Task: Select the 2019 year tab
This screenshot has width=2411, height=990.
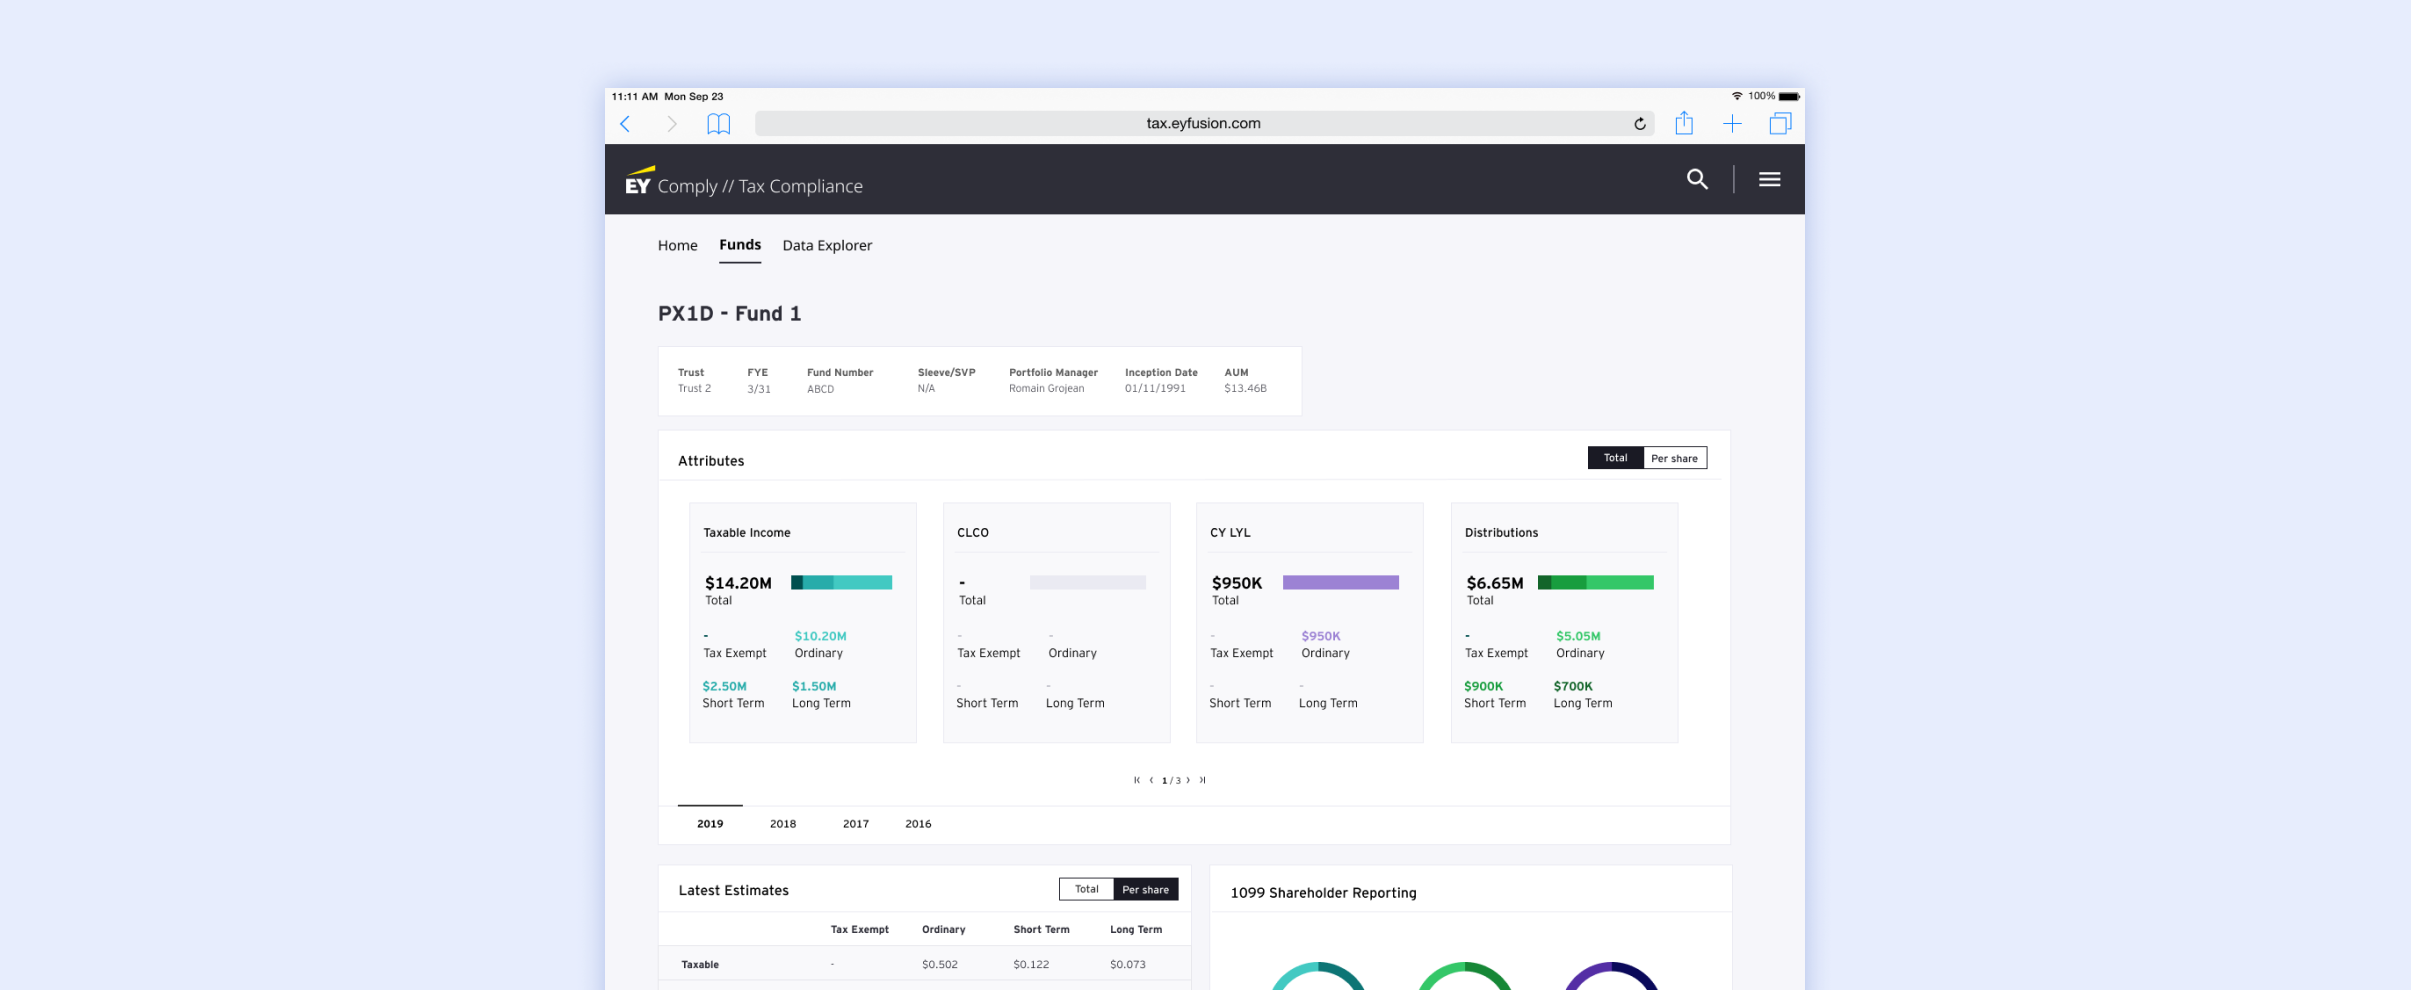Action: coord(710,824)
